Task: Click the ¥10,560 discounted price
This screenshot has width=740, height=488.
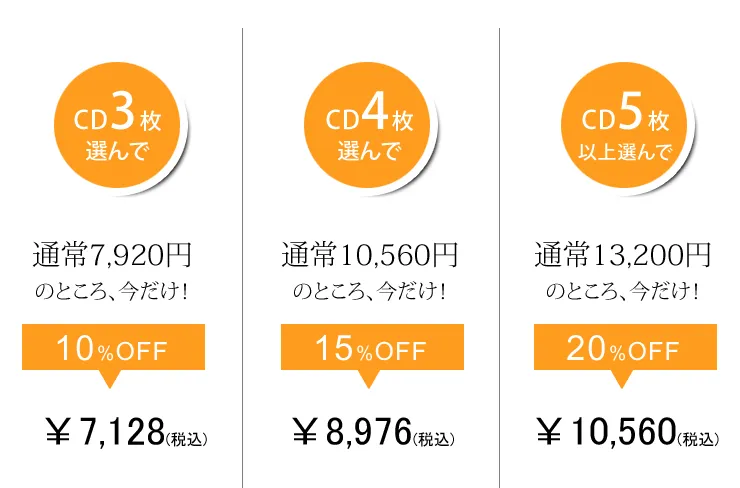Action: pos(606,432)
